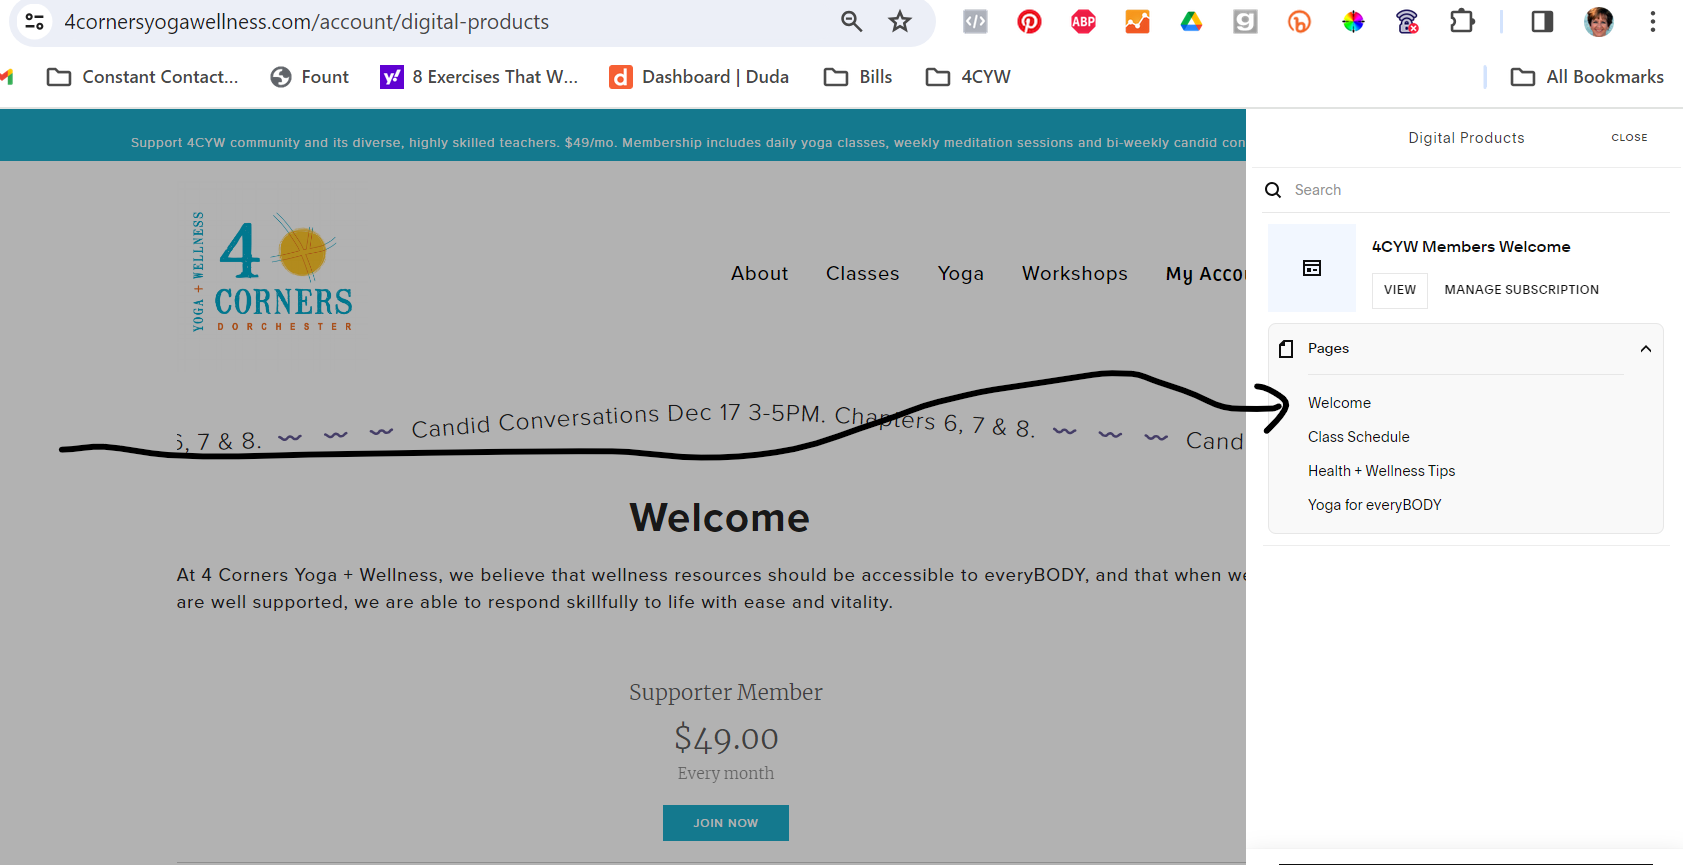Click the Pages document icon
Screen dimensions: 1683x865
point(1286,349)
